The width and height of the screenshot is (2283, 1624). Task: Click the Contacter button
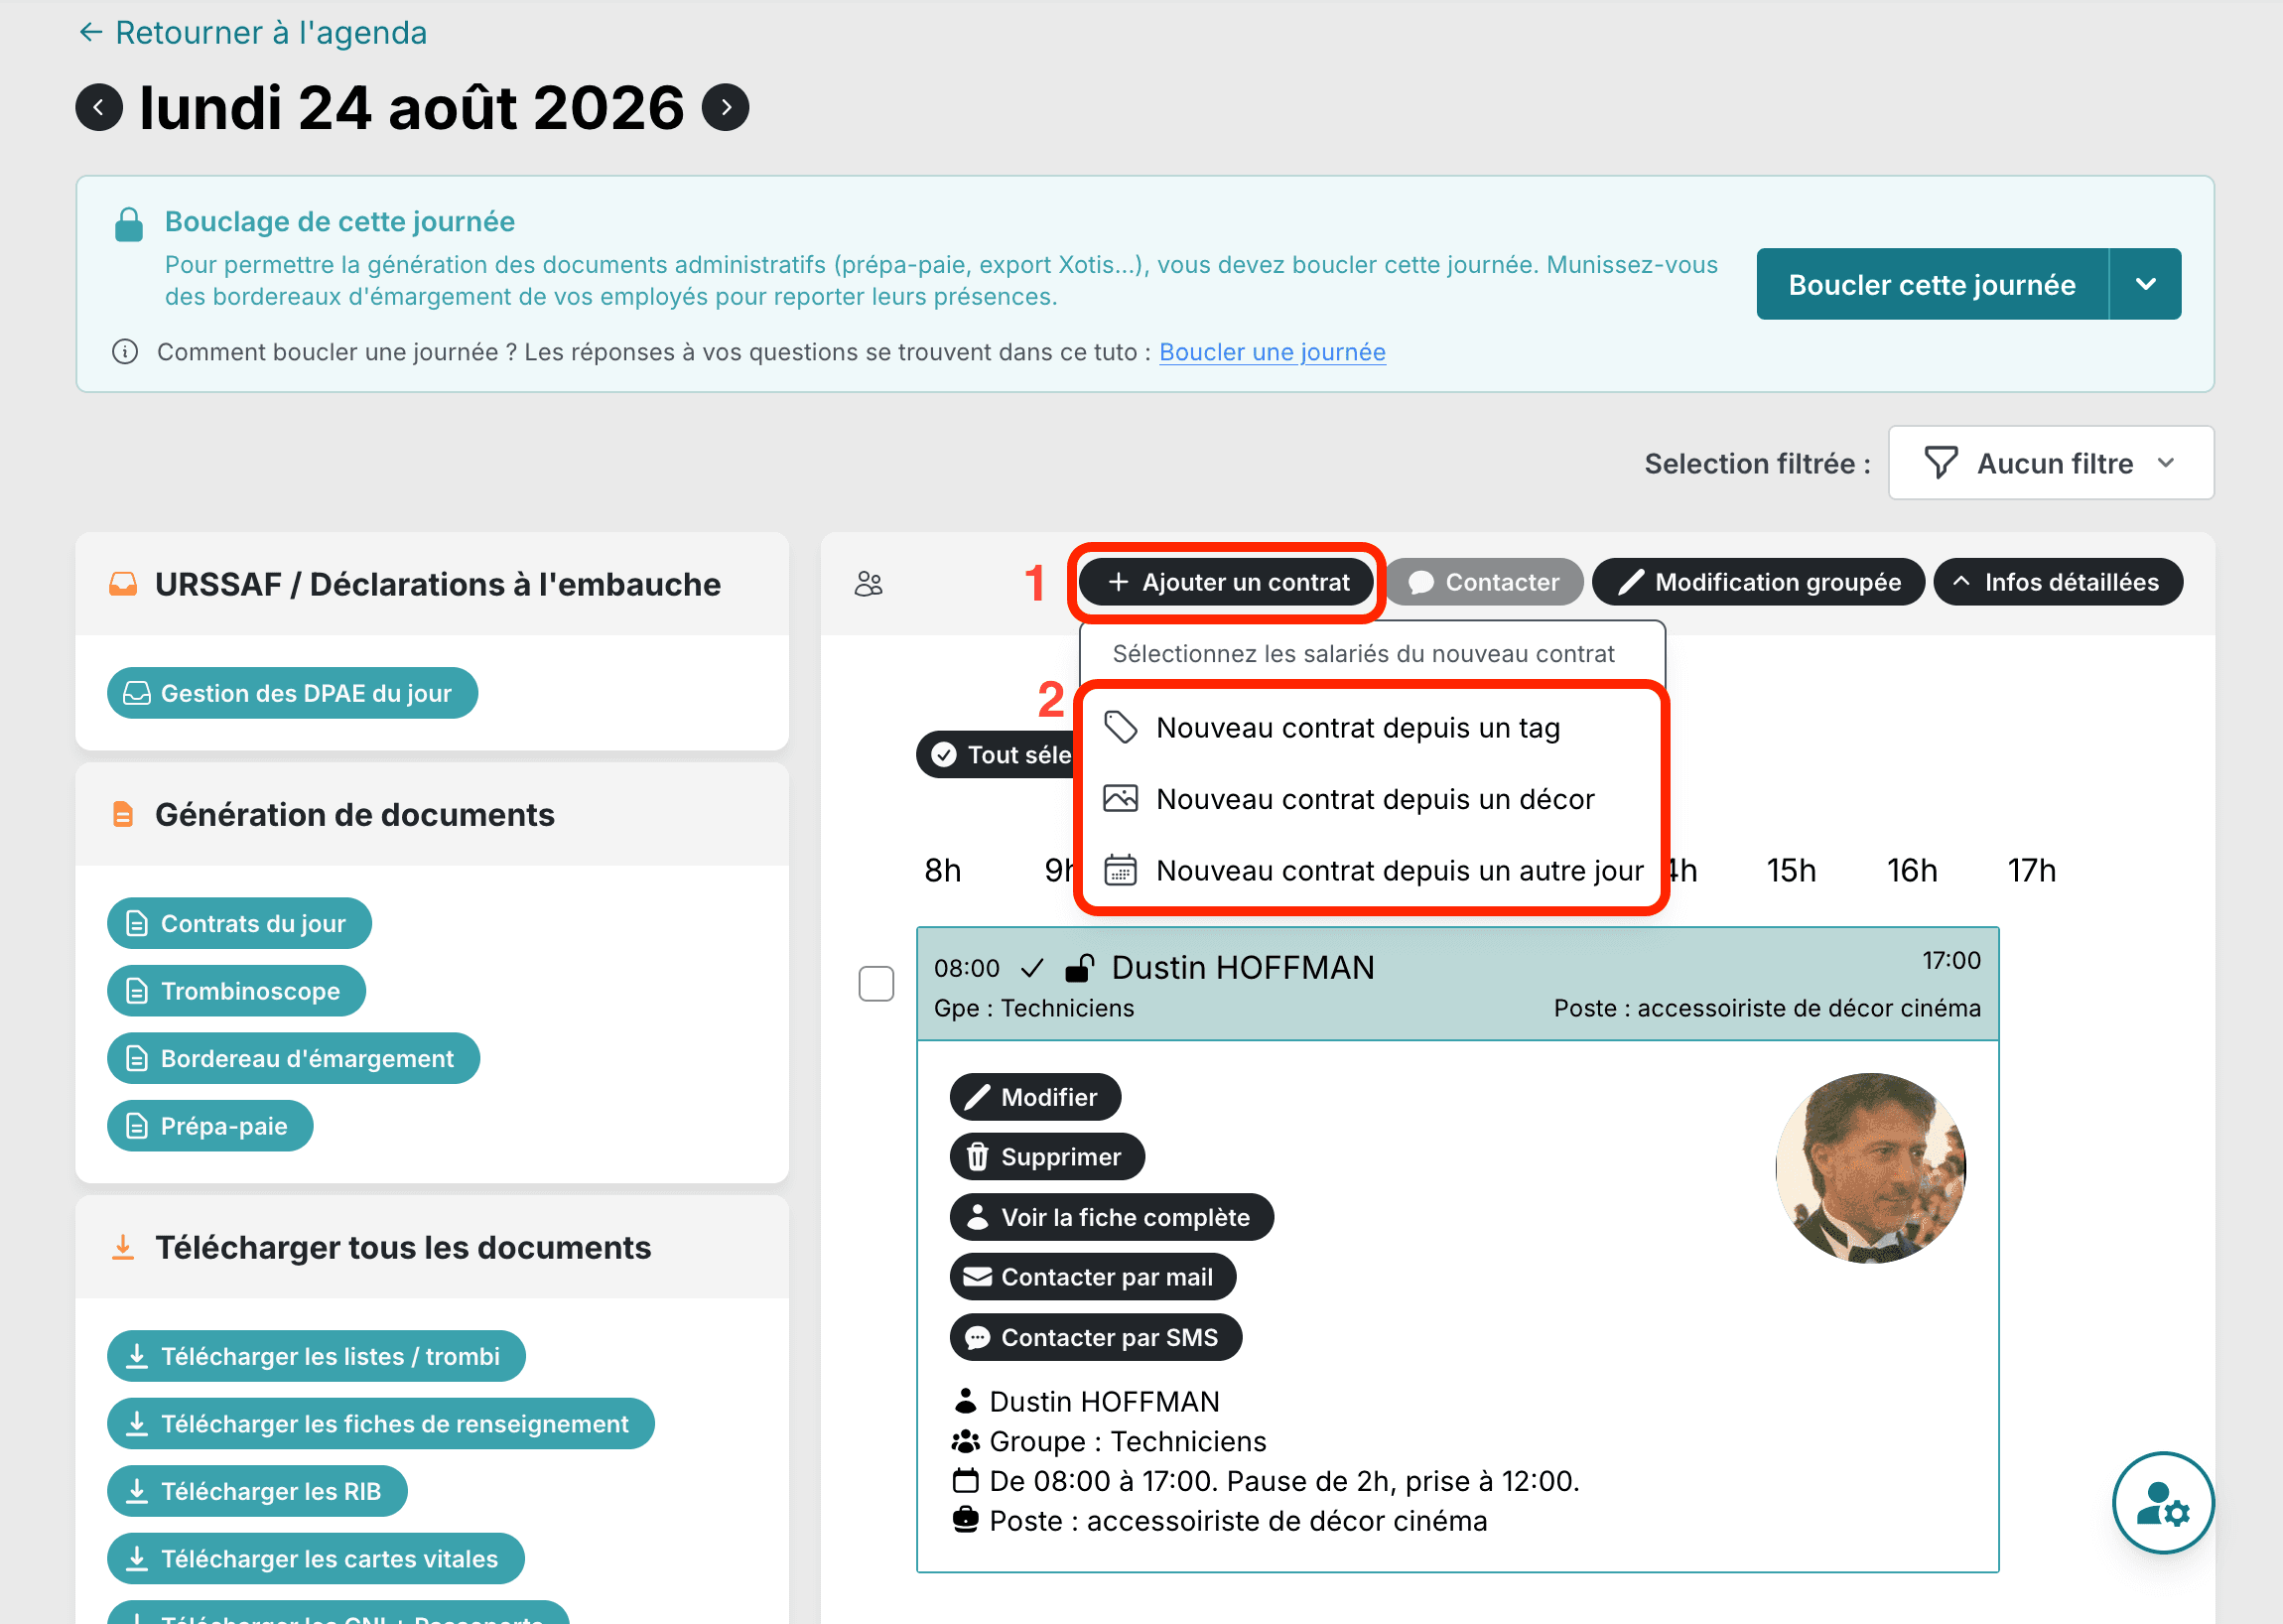coord(1484,582)
